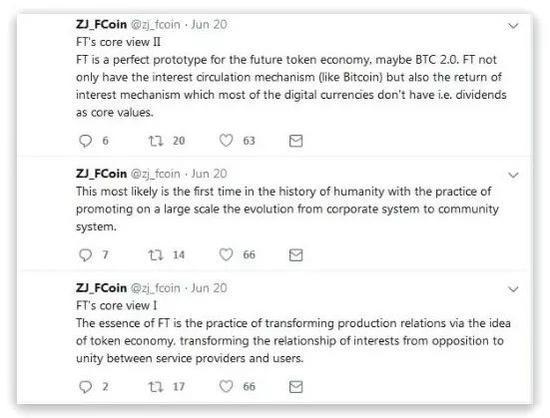Like the FT's core view II tweet
The height and width of the screenshot is (418, 550).
[x=226, y=141]
